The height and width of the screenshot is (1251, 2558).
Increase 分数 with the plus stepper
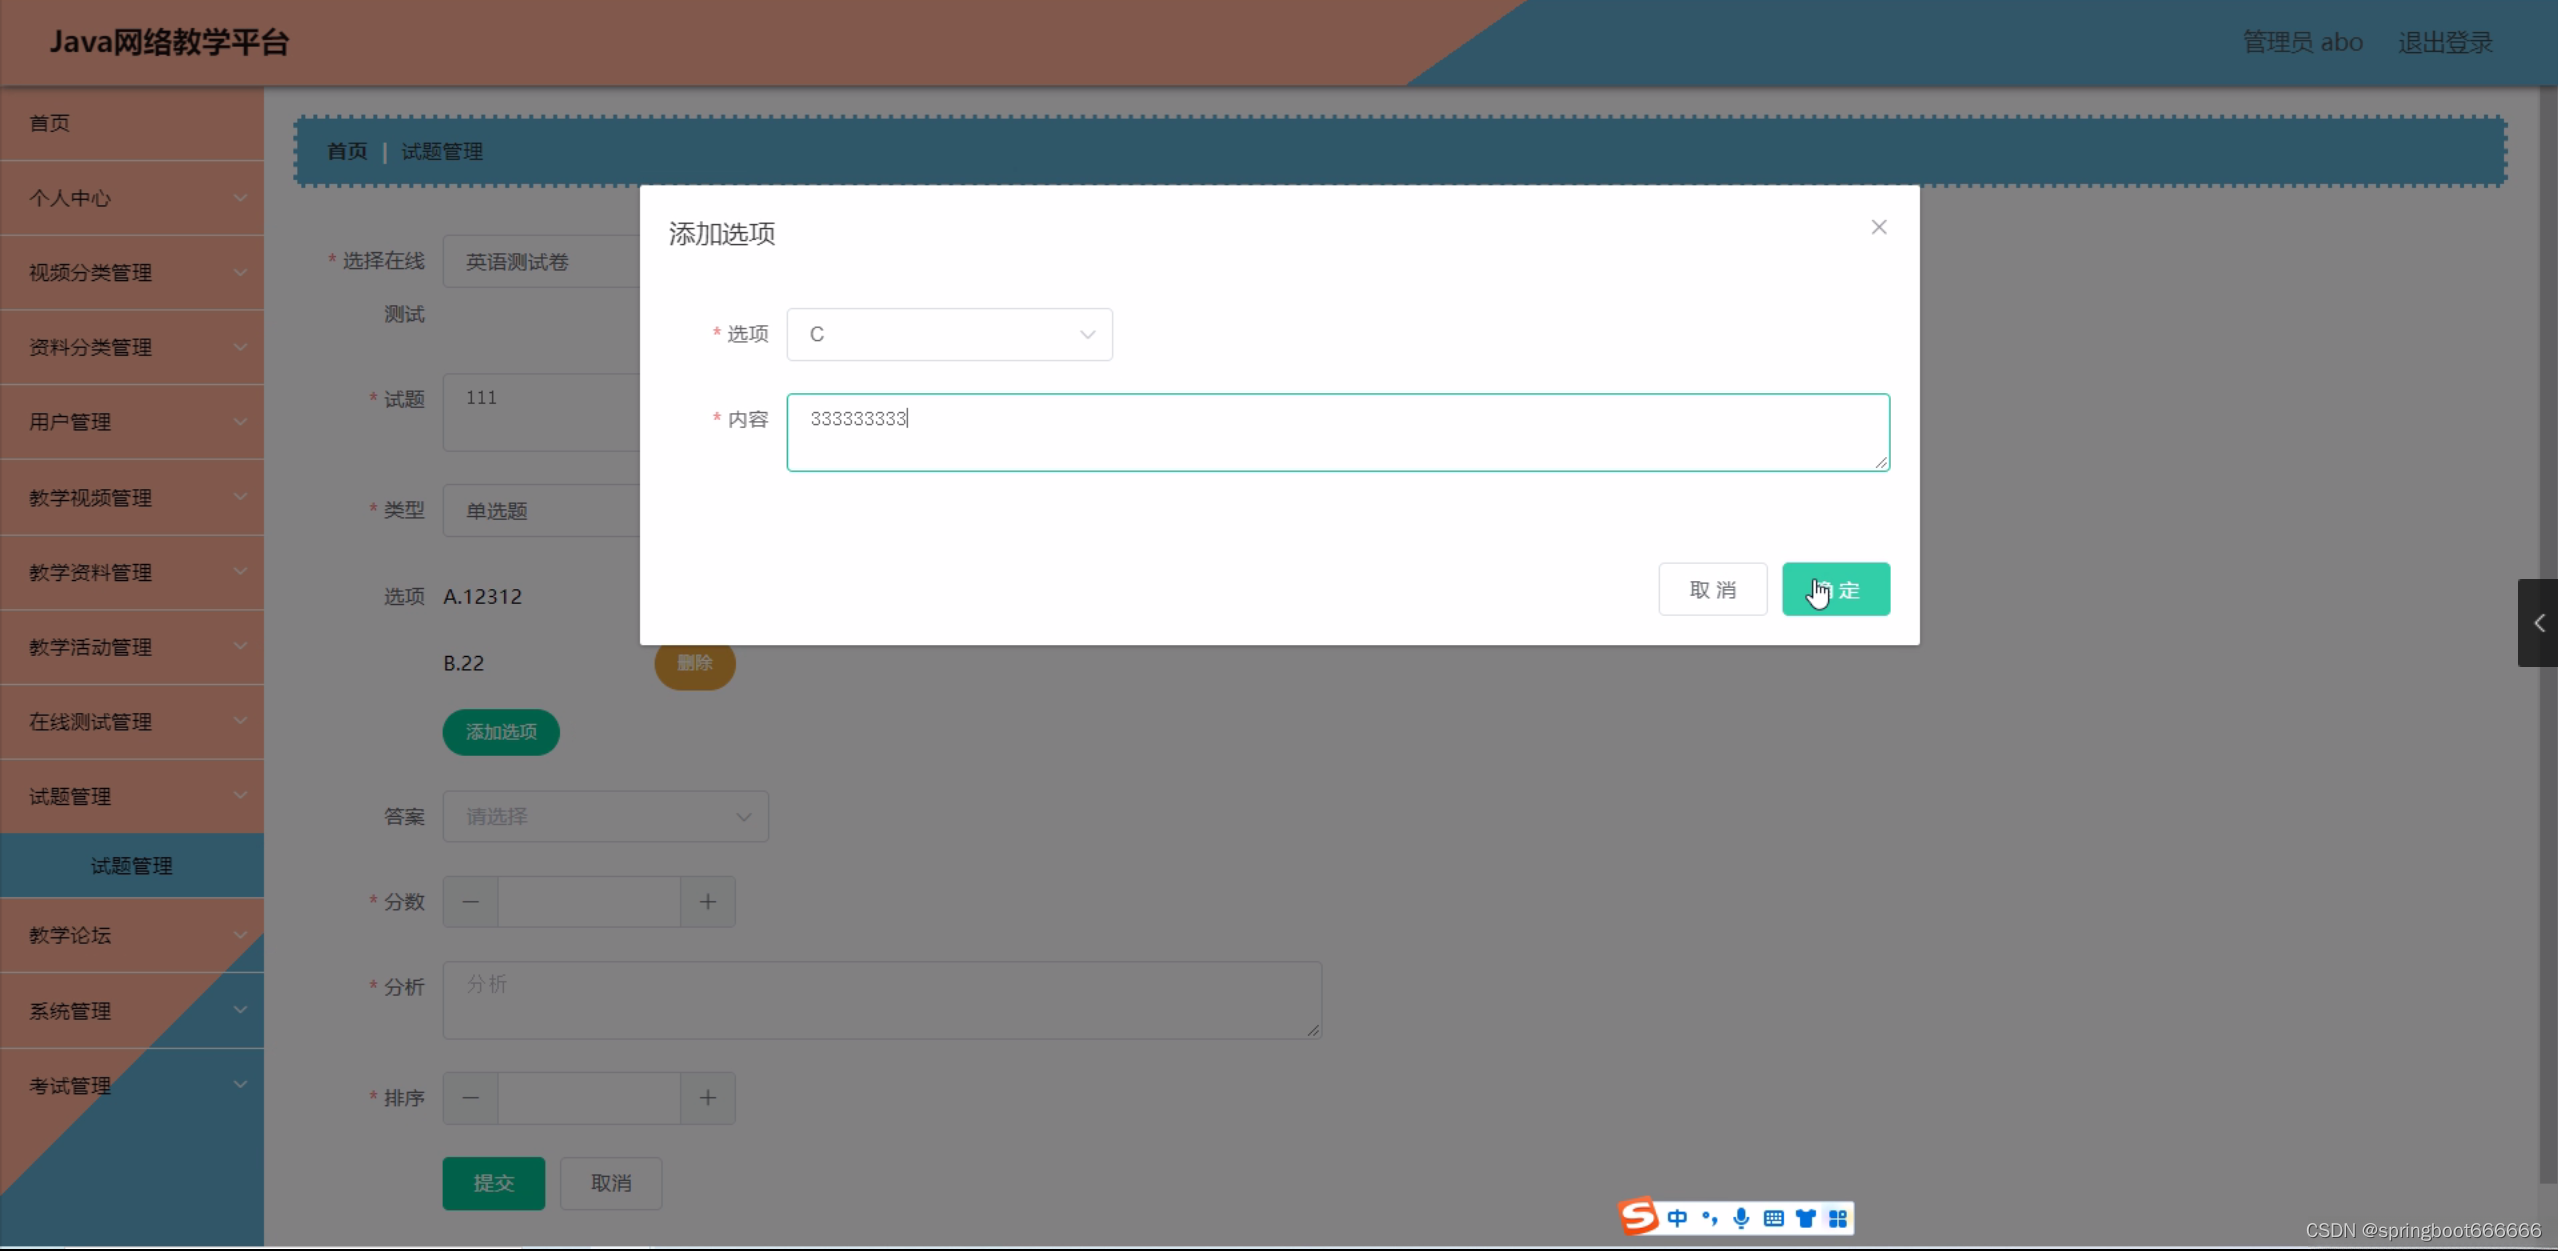click(707, 902)
